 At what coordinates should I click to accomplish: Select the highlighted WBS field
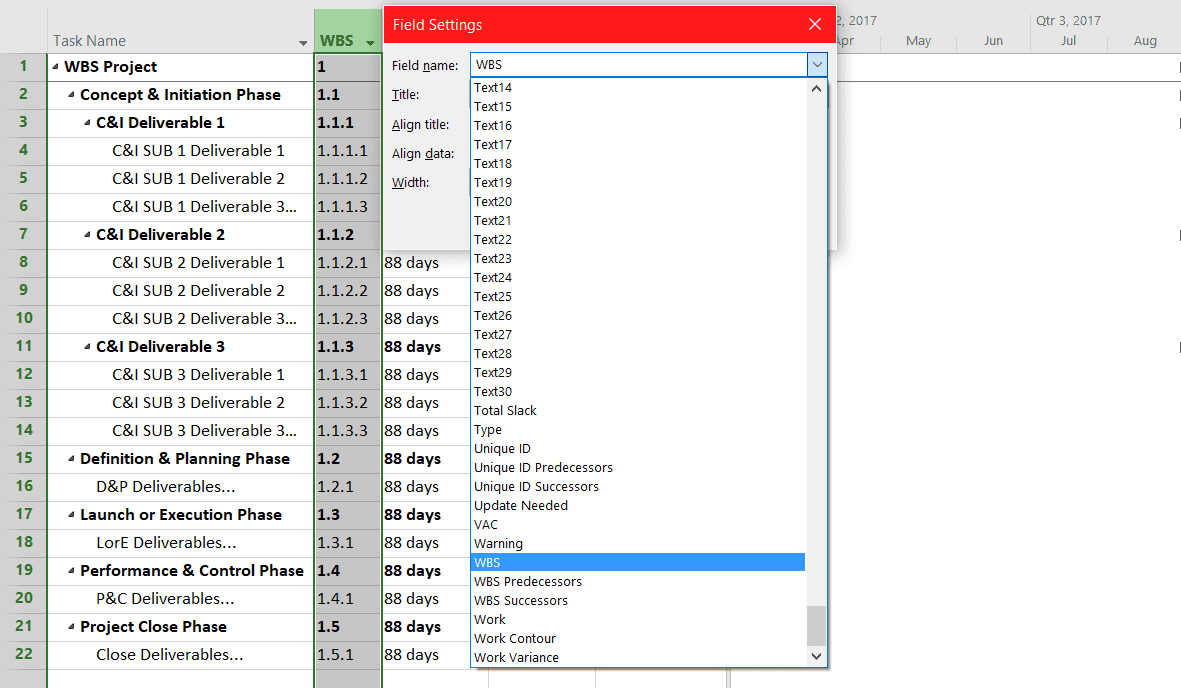[639, 562]
